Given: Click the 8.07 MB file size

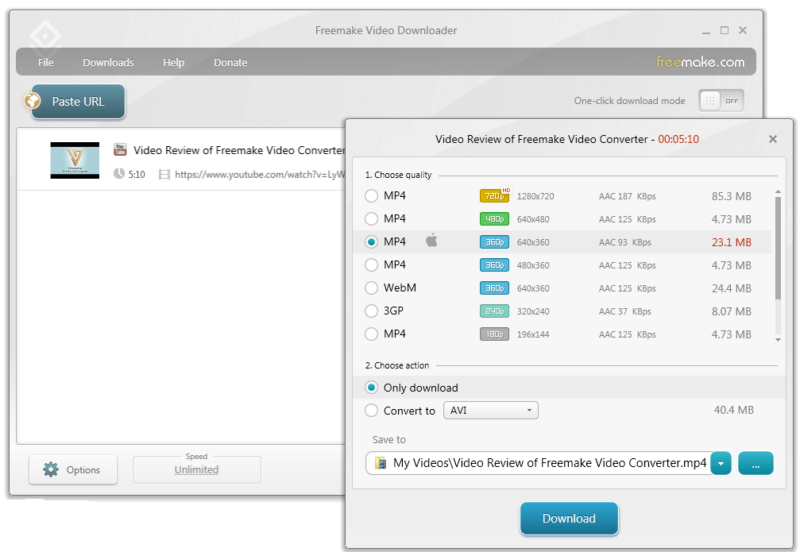Looking at the screenshot, I should (731, 311).
